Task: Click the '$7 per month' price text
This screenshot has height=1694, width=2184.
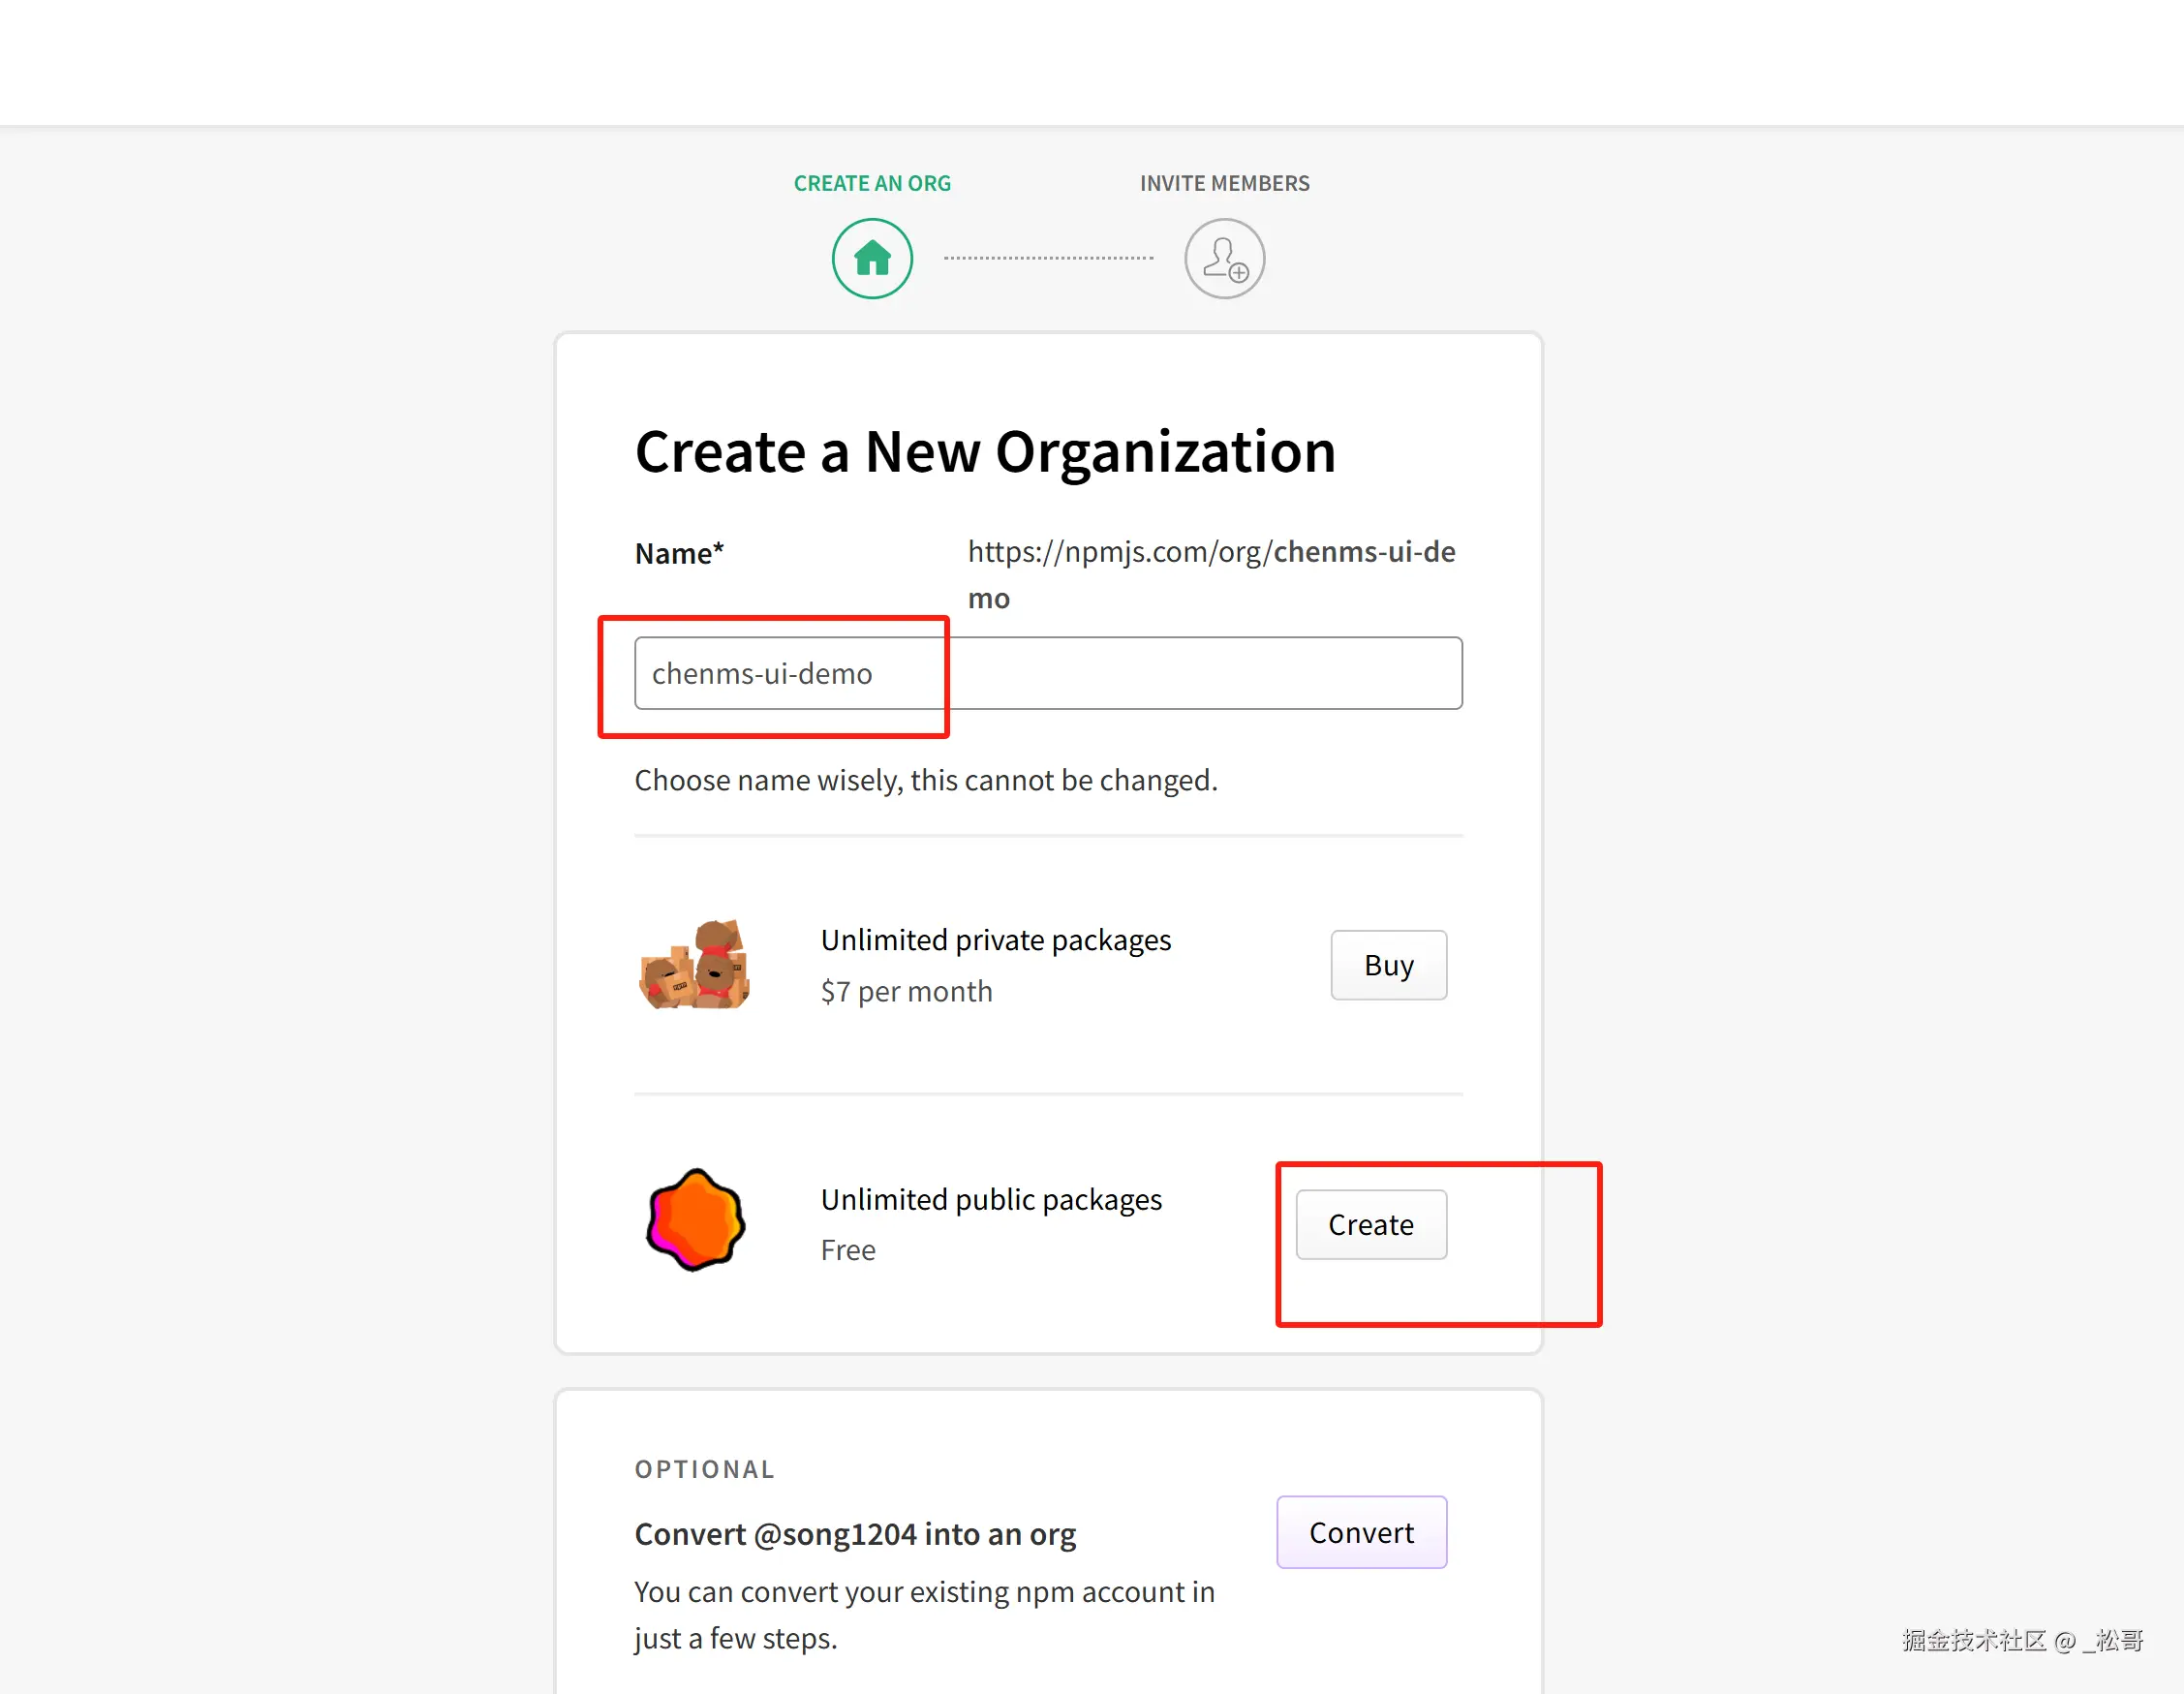Action: click(x=906, y=991)
